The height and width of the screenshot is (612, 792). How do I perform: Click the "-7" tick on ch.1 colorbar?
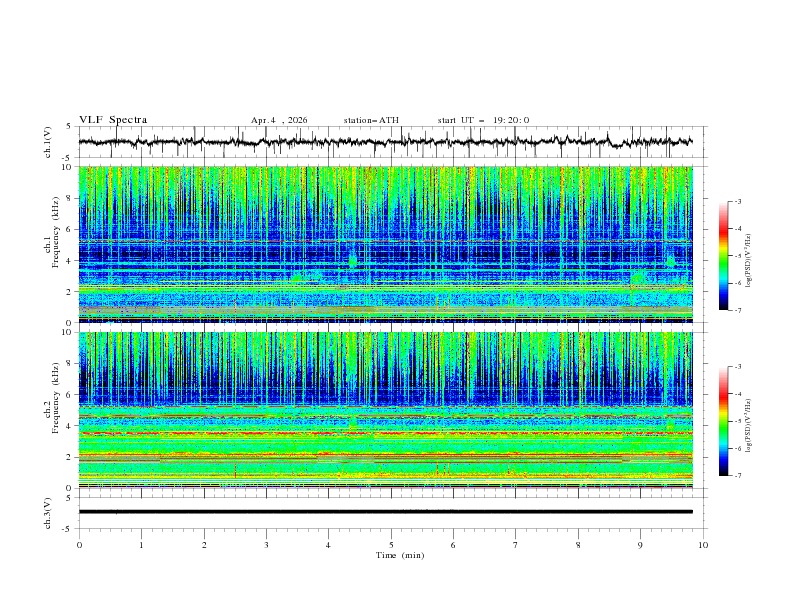coord(737,310)
